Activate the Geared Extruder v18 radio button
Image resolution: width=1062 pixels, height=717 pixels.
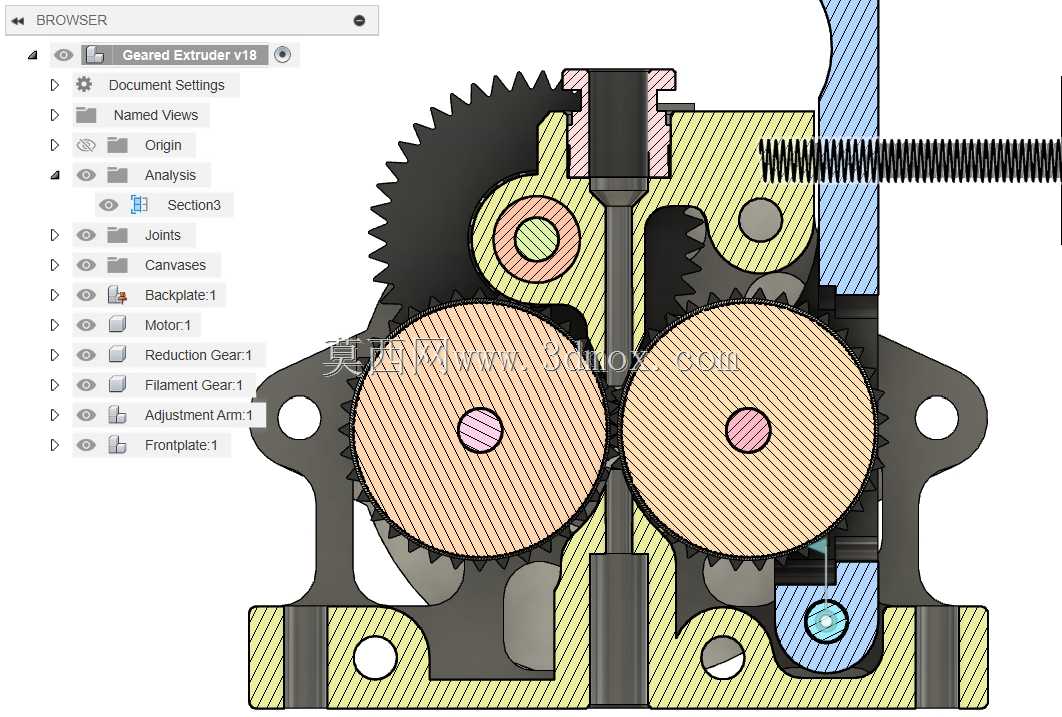tap(282, 55)
